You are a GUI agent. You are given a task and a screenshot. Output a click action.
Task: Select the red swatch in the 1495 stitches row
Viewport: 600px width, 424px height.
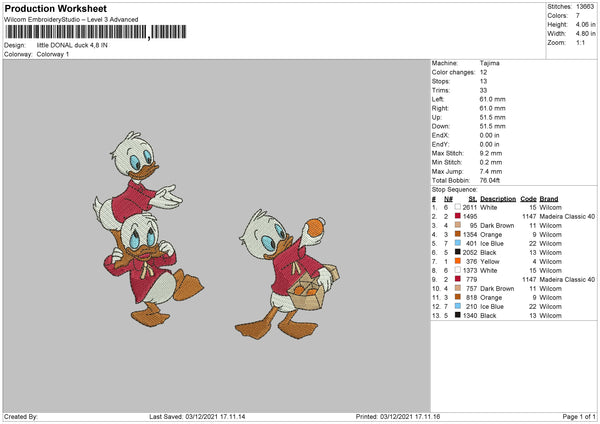(458, 216)
